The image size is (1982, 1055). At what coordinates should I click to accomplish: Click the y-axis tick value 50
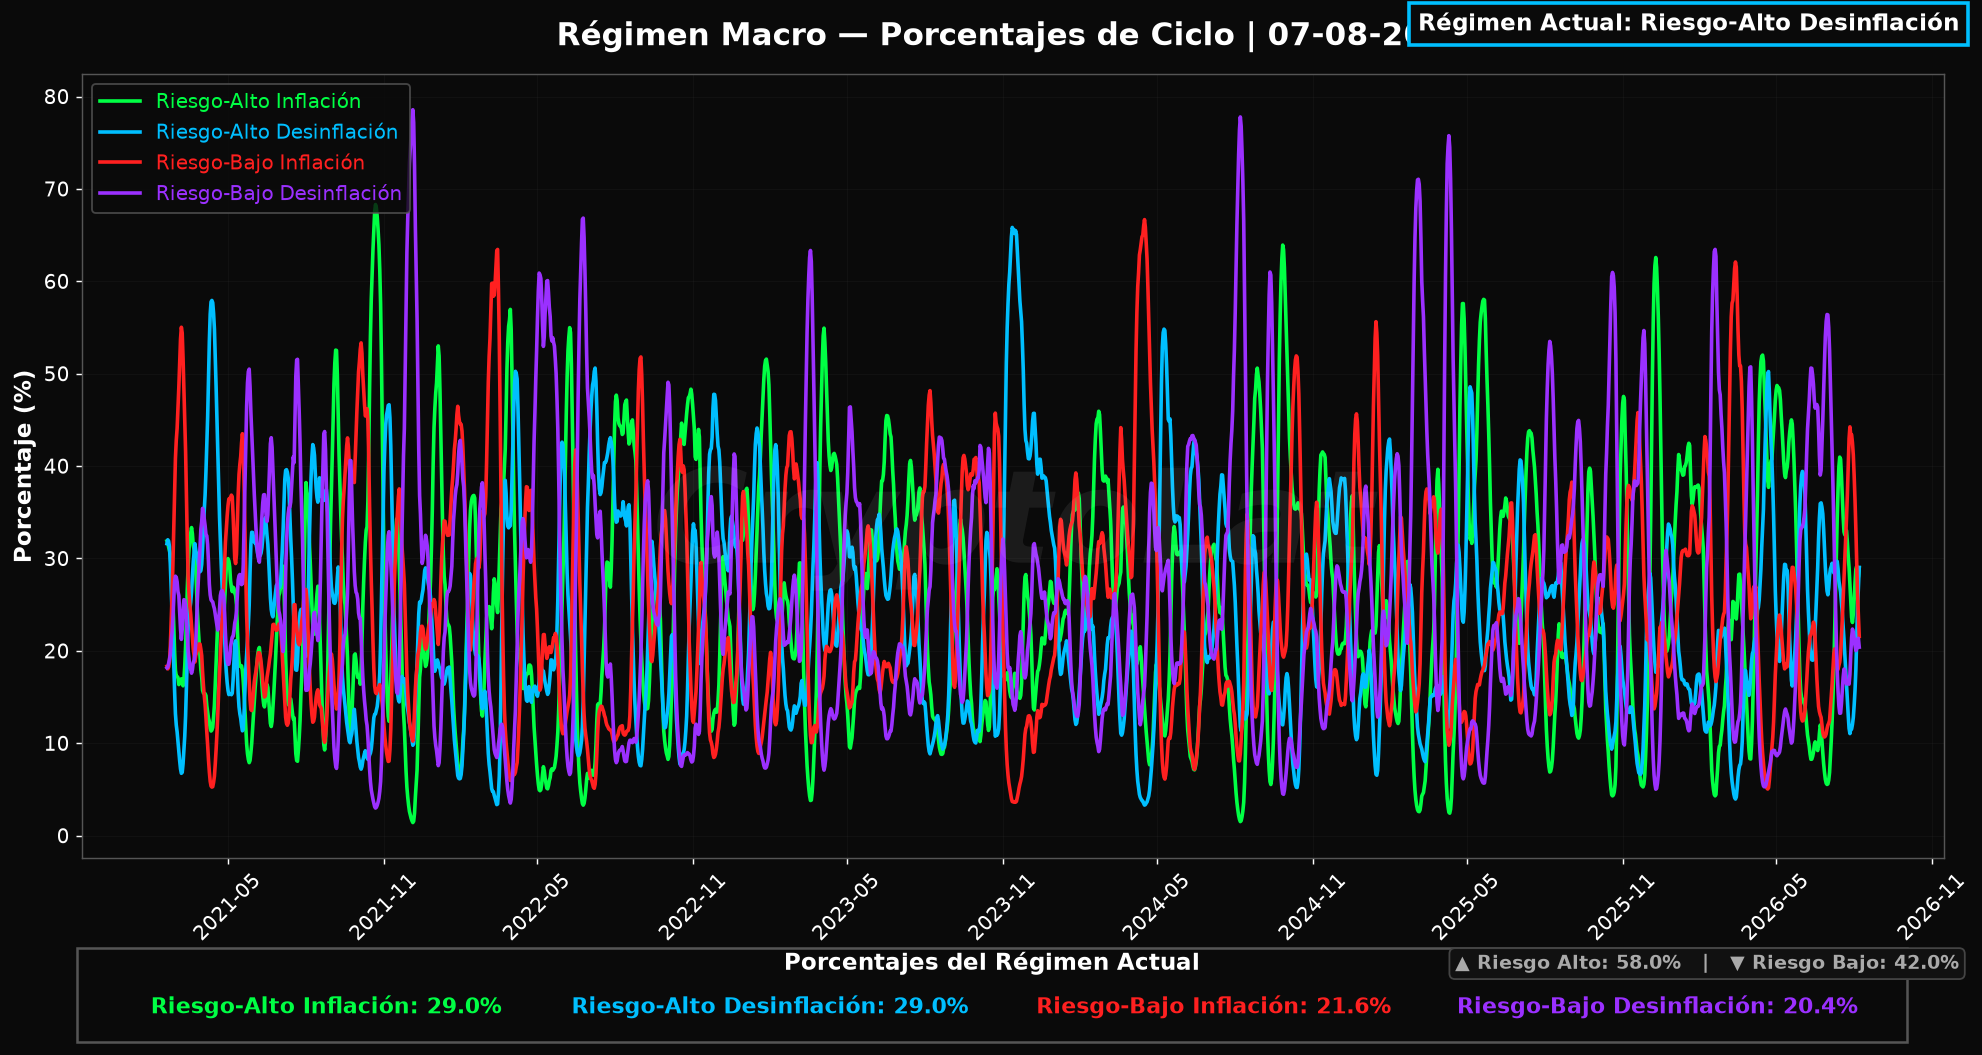coord(57,374)
